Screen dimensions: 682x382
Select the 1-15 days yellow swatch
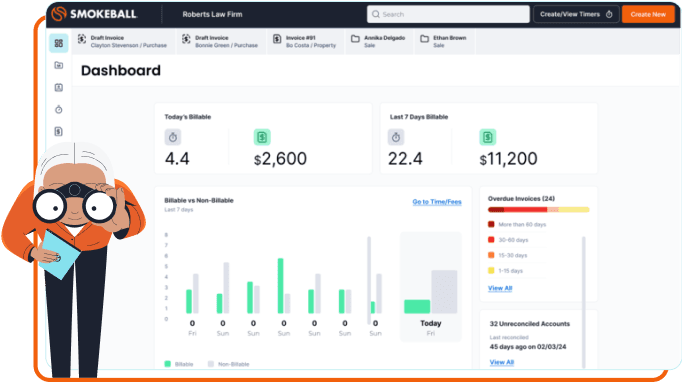click(x=491, y=271)
